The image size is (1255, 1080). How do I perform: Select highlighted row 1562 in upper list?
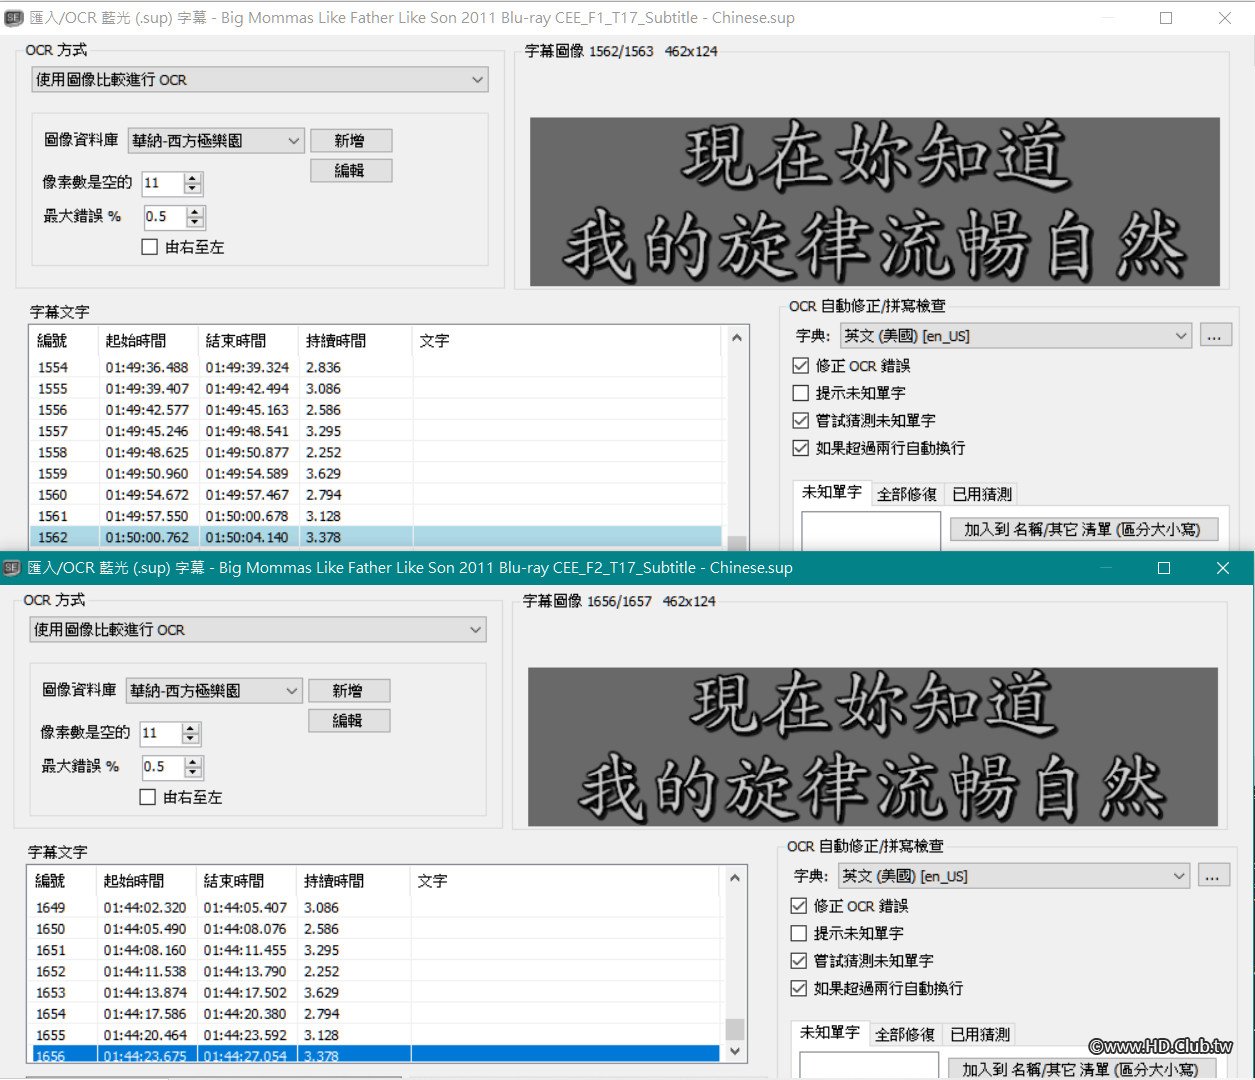coord(375,537)
